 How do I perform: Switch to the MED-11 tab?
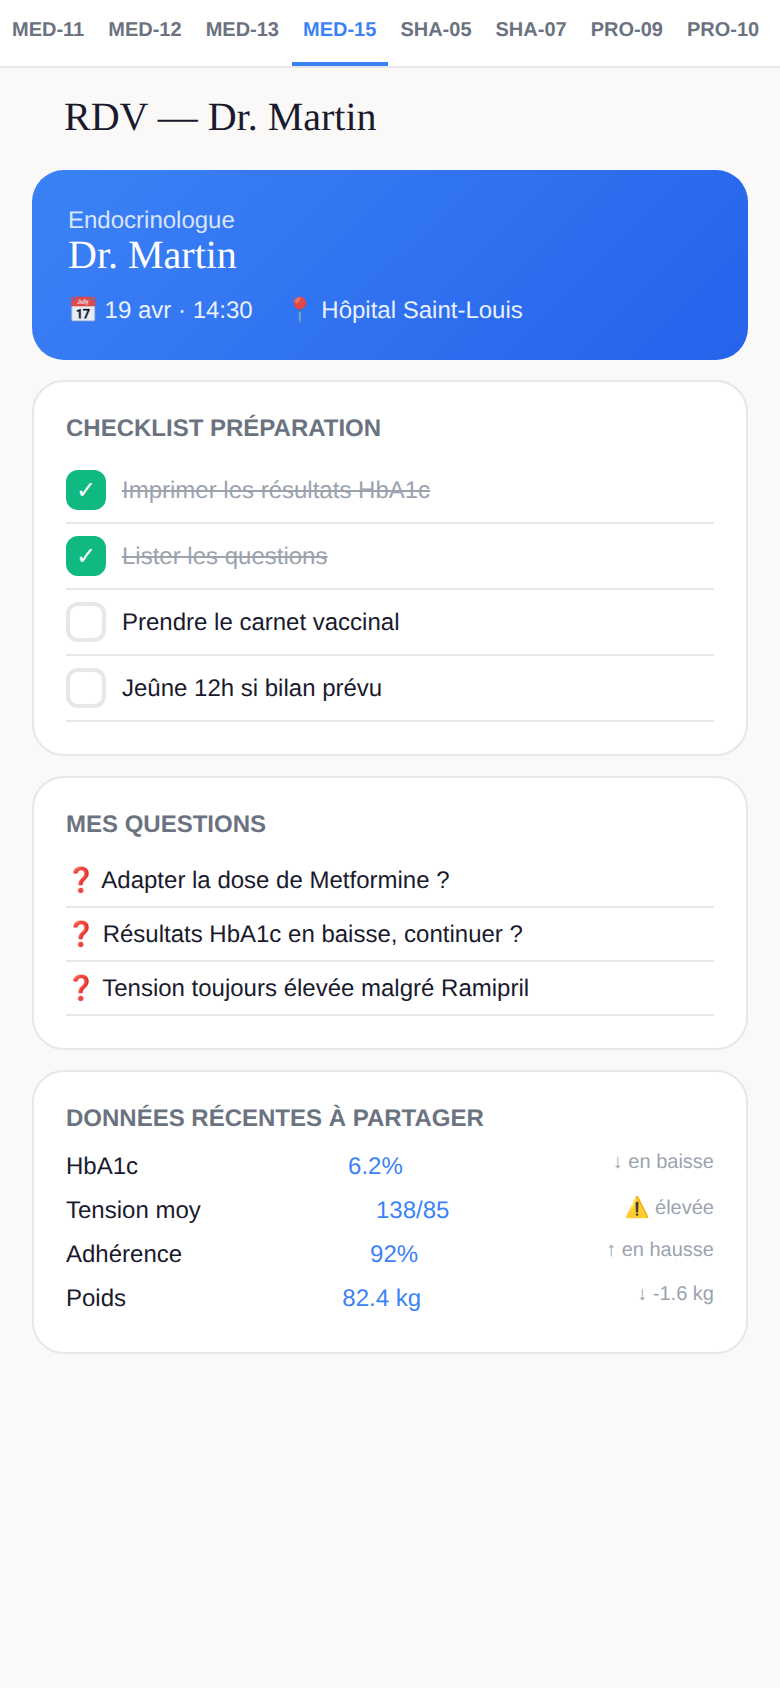[x=48, y=30]
